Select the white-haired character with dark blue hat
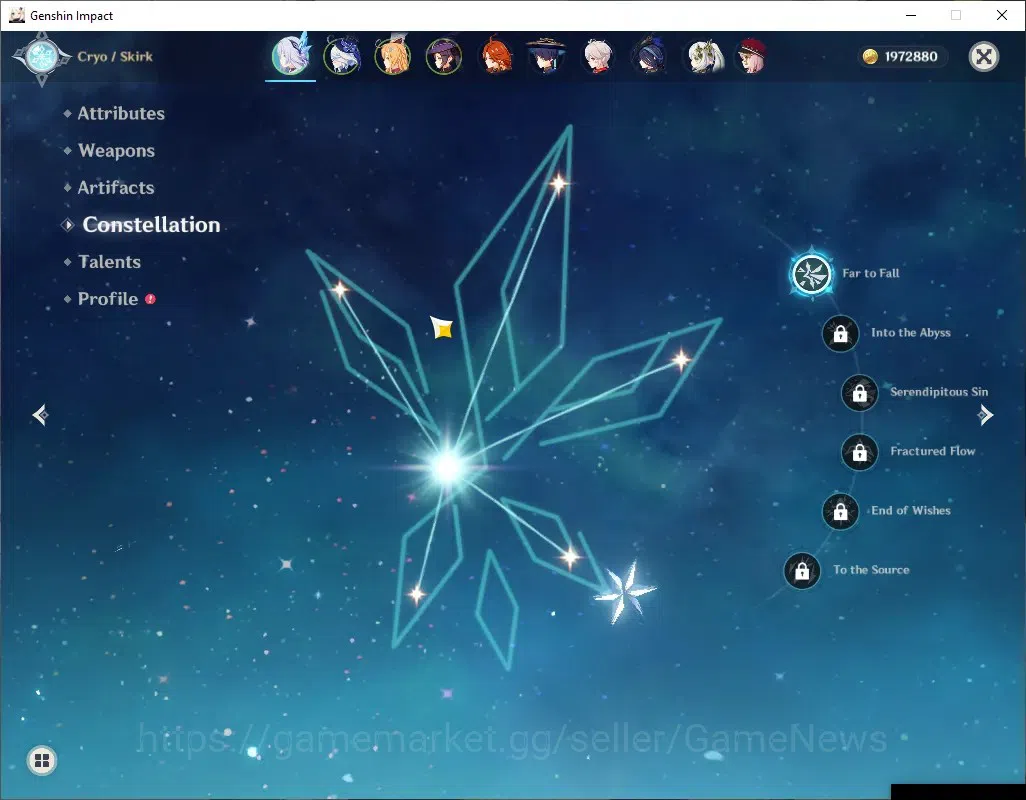The image size is (1026, 800). click(342, 56)
